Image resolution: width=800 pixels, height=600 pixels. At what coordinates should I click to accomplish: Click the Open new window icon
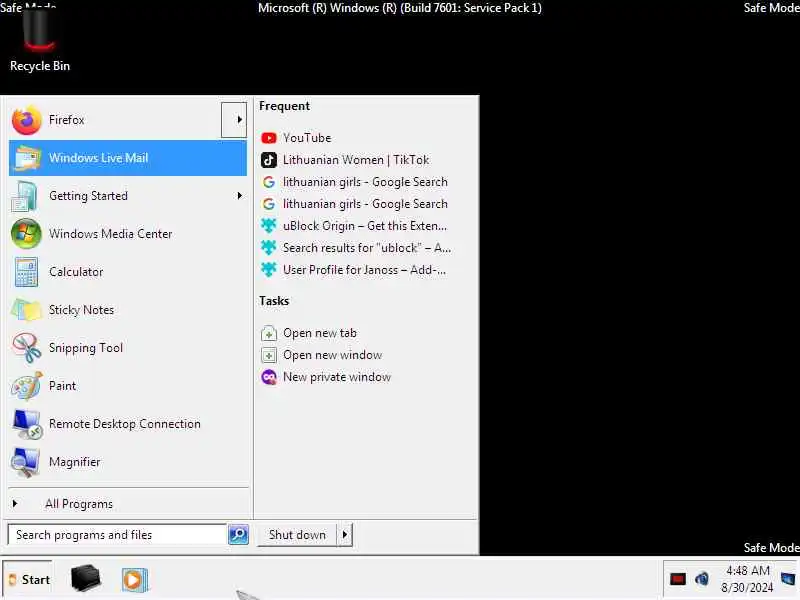268,355
